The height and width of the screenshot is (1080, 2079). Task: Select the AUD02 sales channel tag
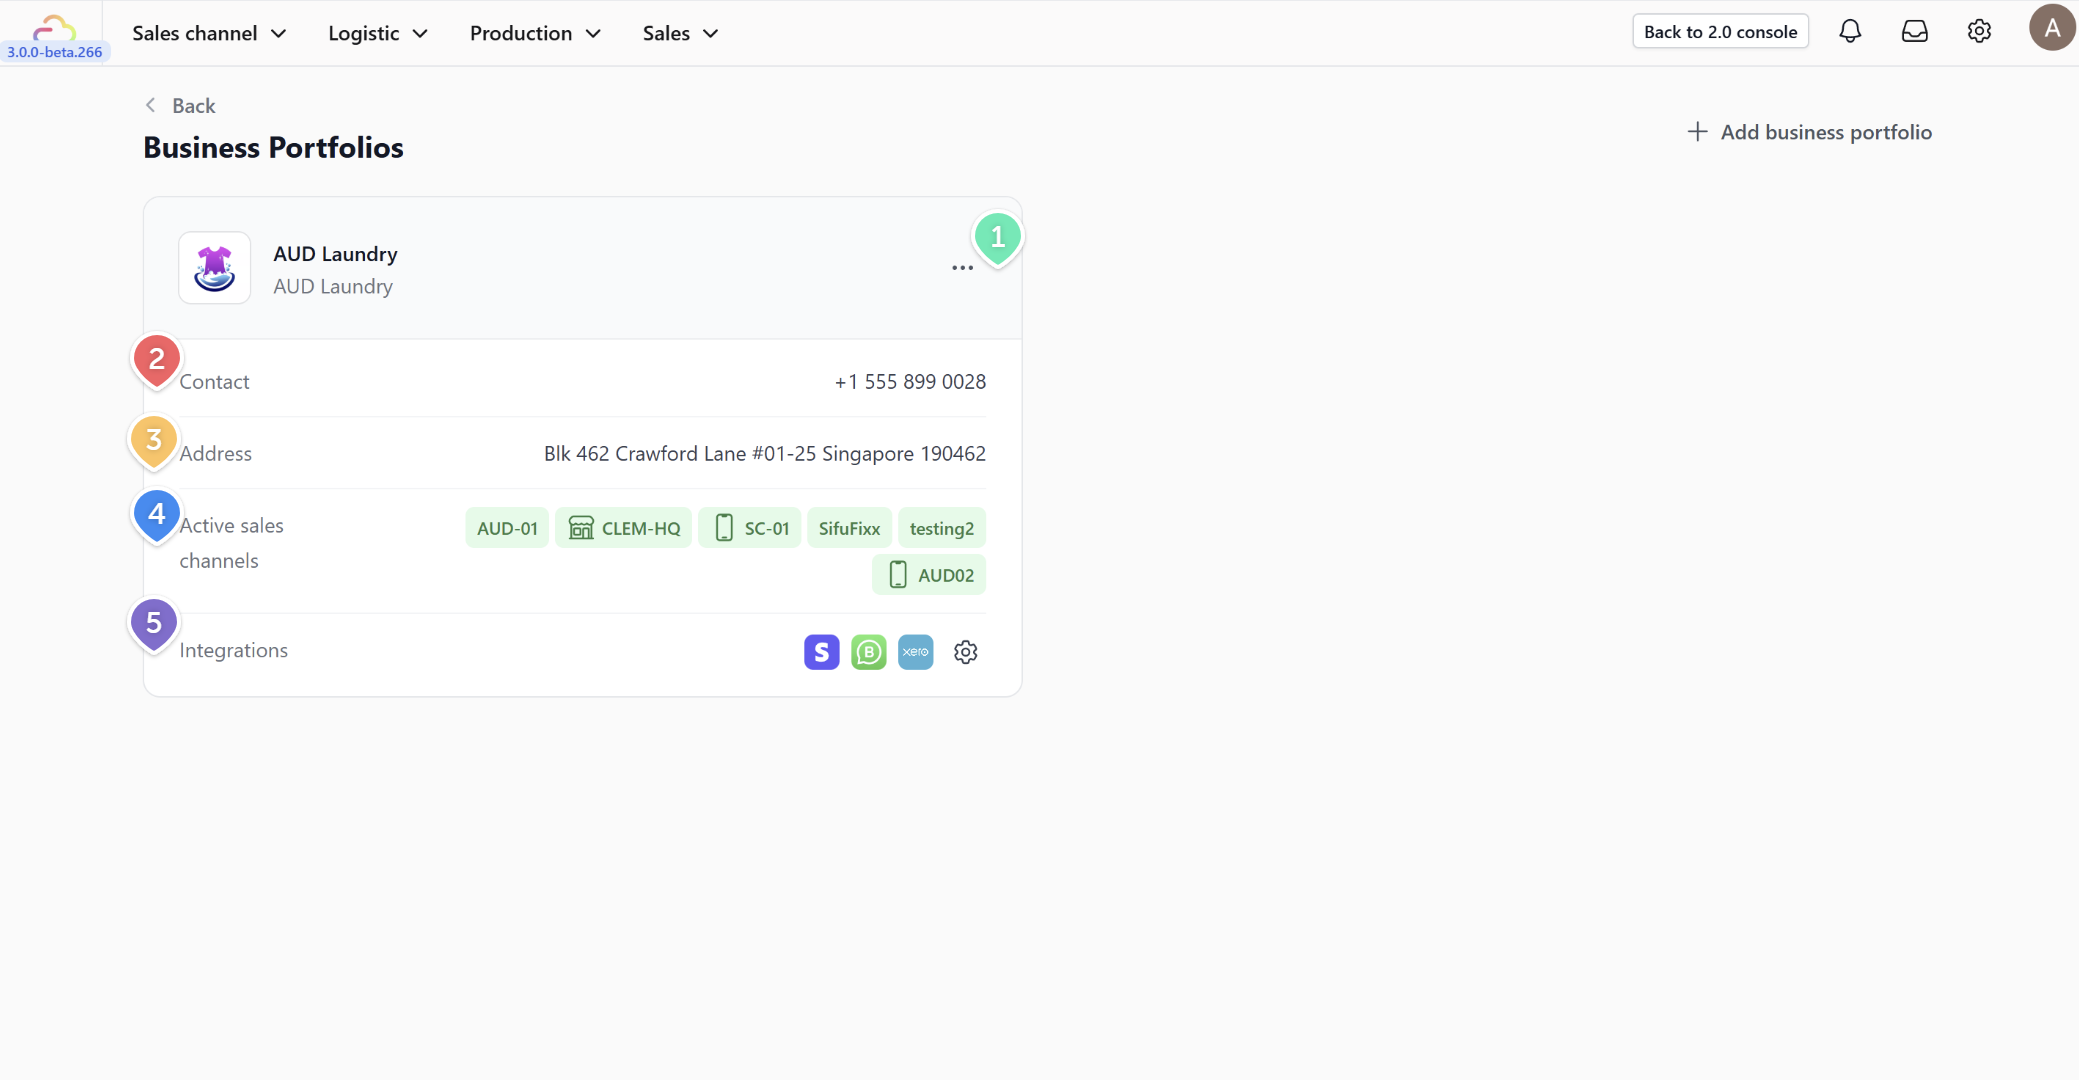(x=929, y=575)
